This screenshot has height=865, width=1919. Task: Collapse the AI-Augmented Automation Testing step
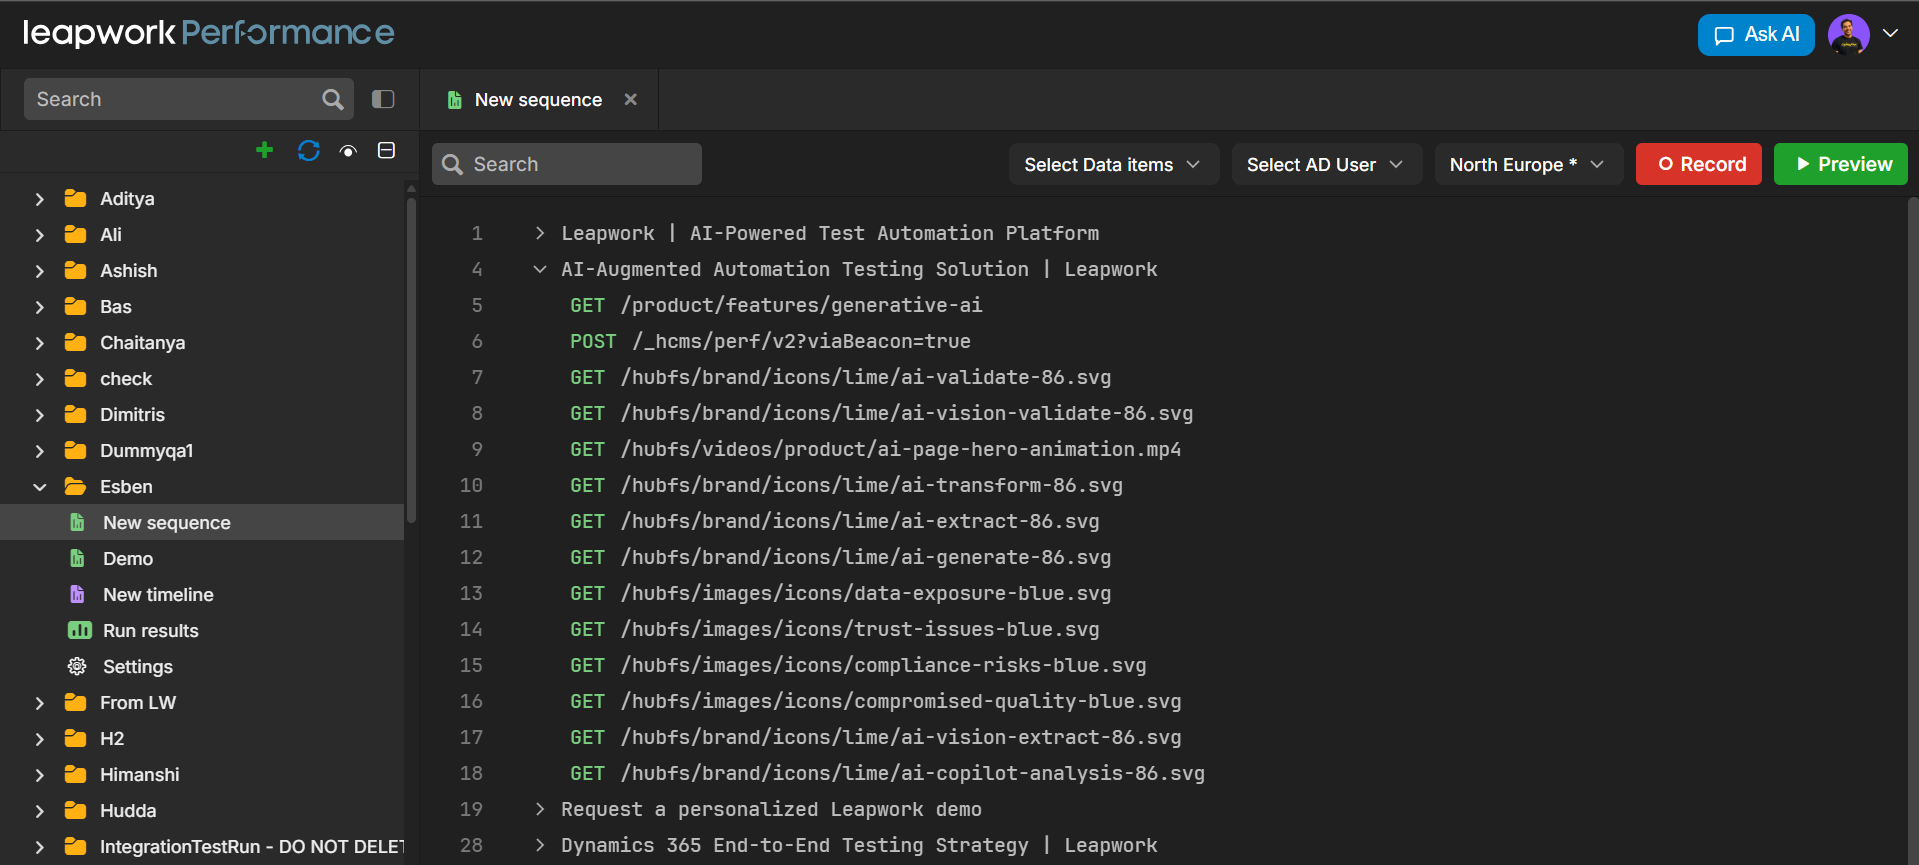540,269
